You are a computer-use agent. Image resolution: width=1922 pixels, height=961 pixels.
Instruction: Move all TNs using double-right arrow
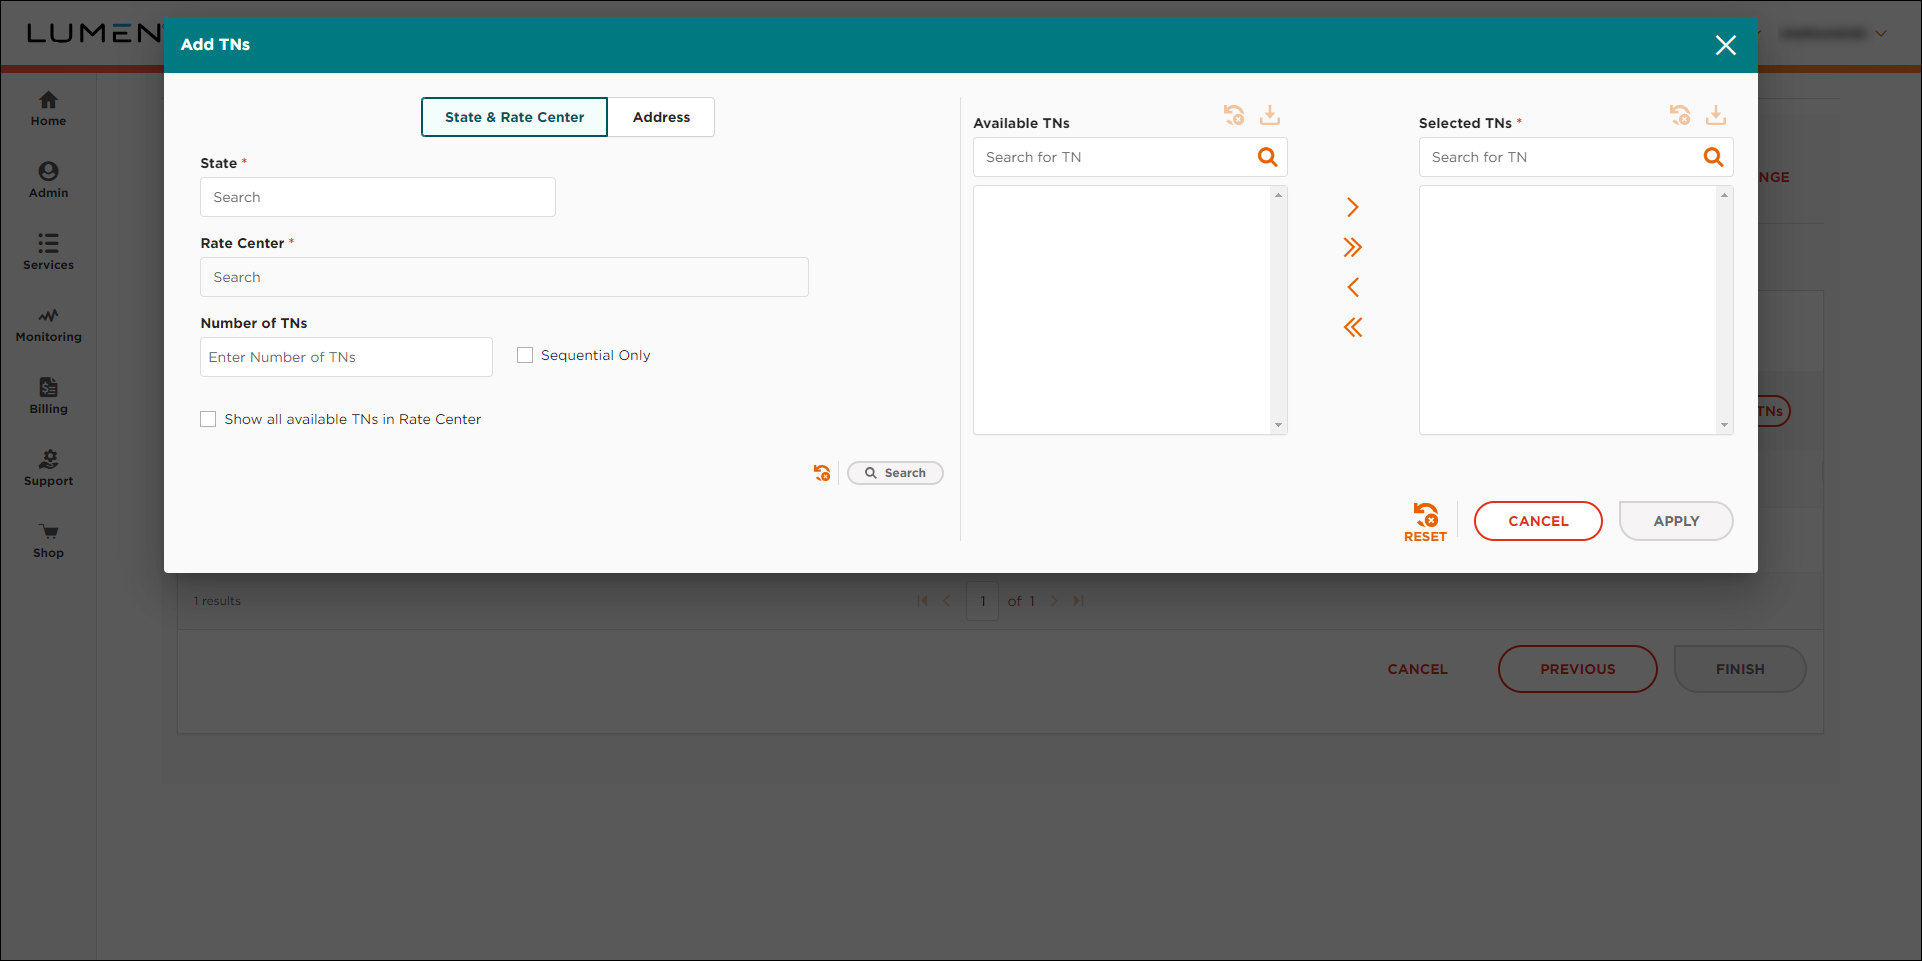1352,246
